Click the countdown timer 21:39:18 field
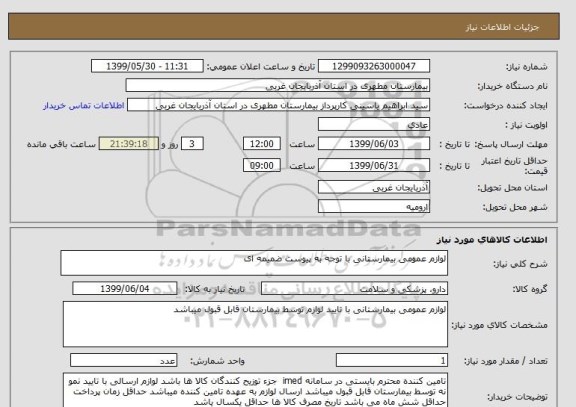 click(x=129, y=144)
